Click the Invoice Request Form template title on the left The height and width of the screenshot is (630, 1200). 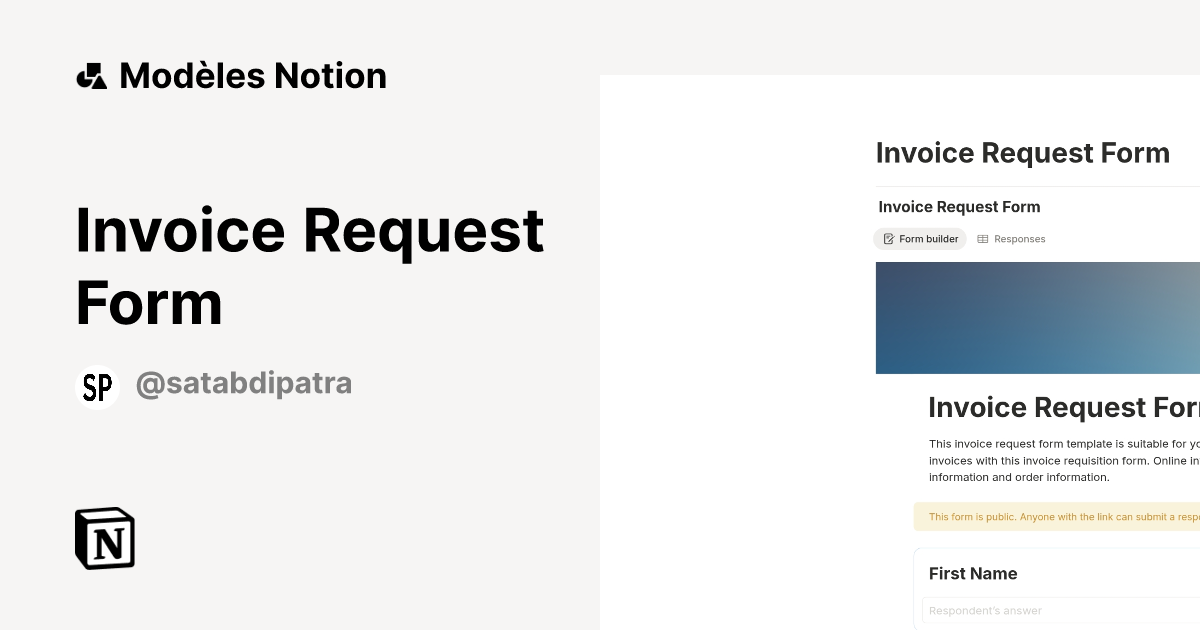pos(310,265)
